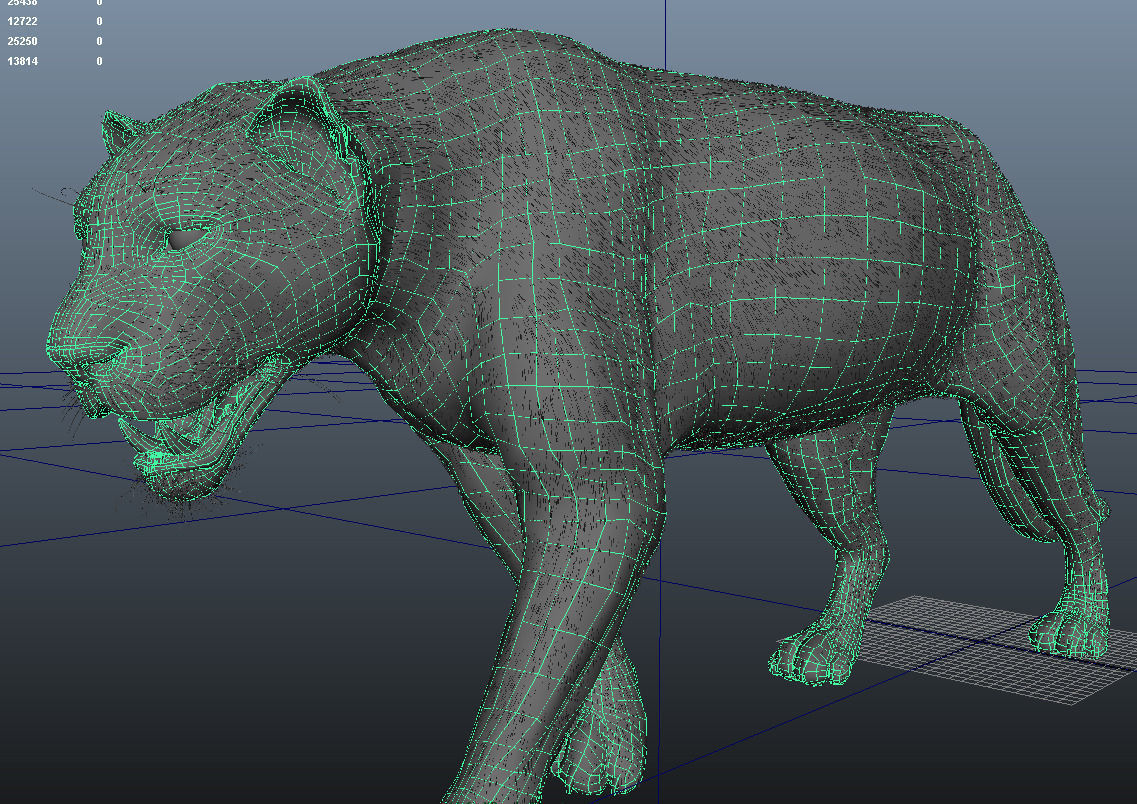Screen dimensions: 1137x804
Task: Select the vertical blue axis line above the back
Action: pyautogui.click(x=665, y=34)
